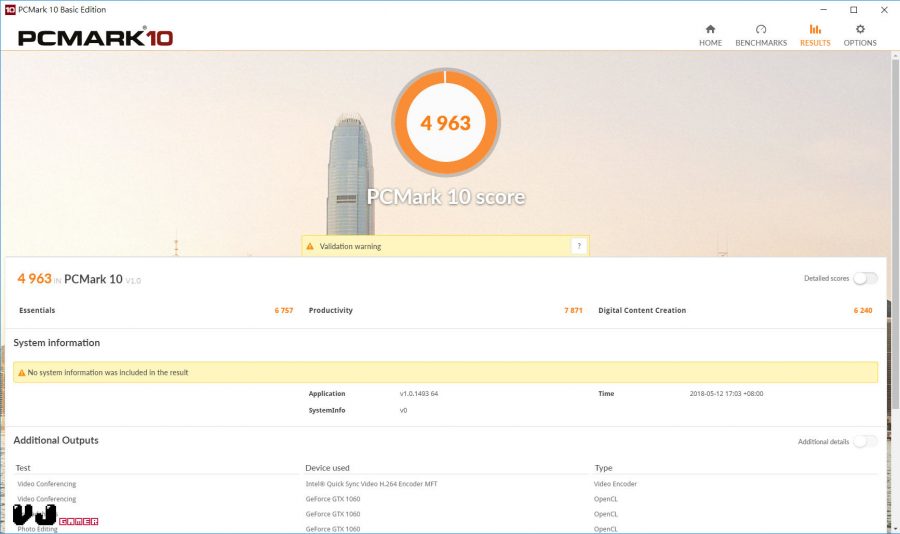Viewport: 900px width, 534px height.
Task: Click the no system information warning bar
Action: pyautogui.click(x=445, y=372)
